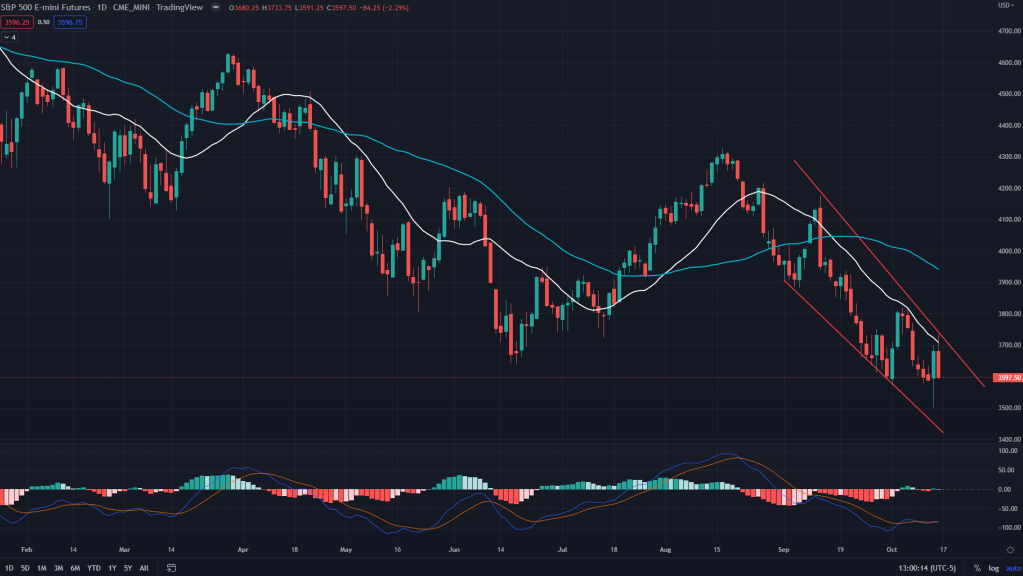
Task: Select the 6M time range
Action: click(75, 568)
